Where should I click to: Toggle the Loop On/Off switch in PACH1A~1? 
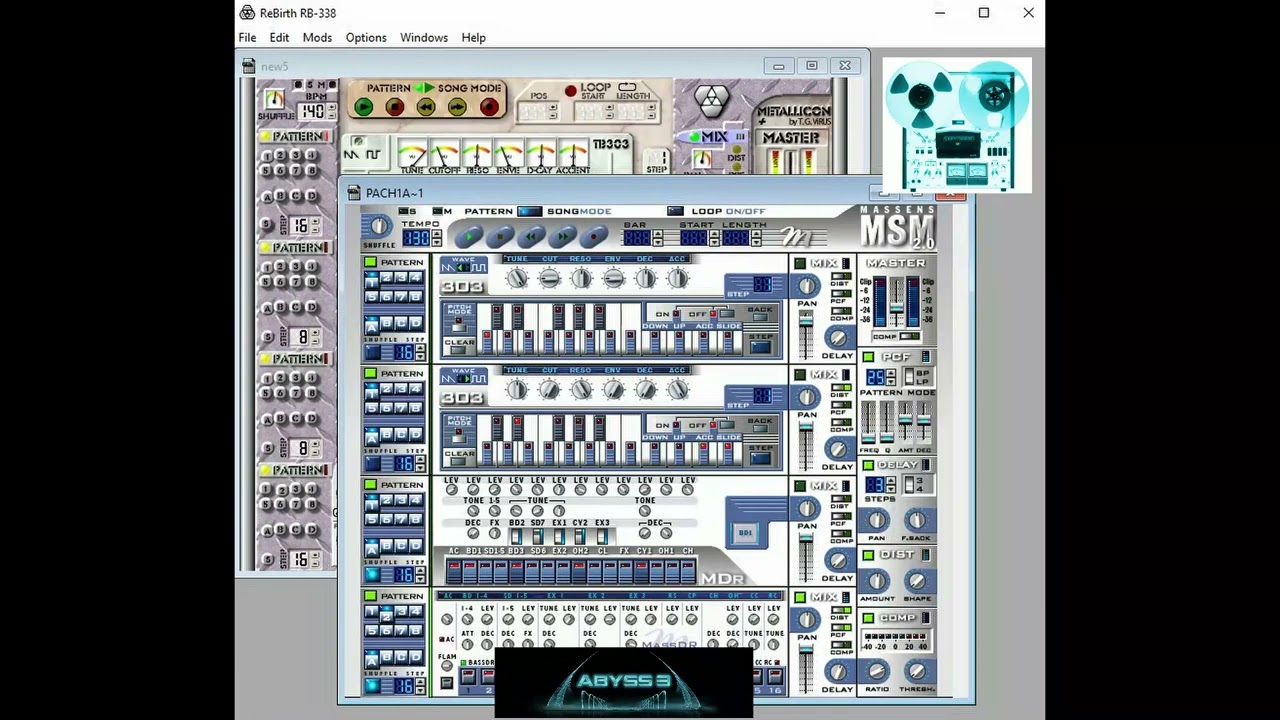pos(675,211)
